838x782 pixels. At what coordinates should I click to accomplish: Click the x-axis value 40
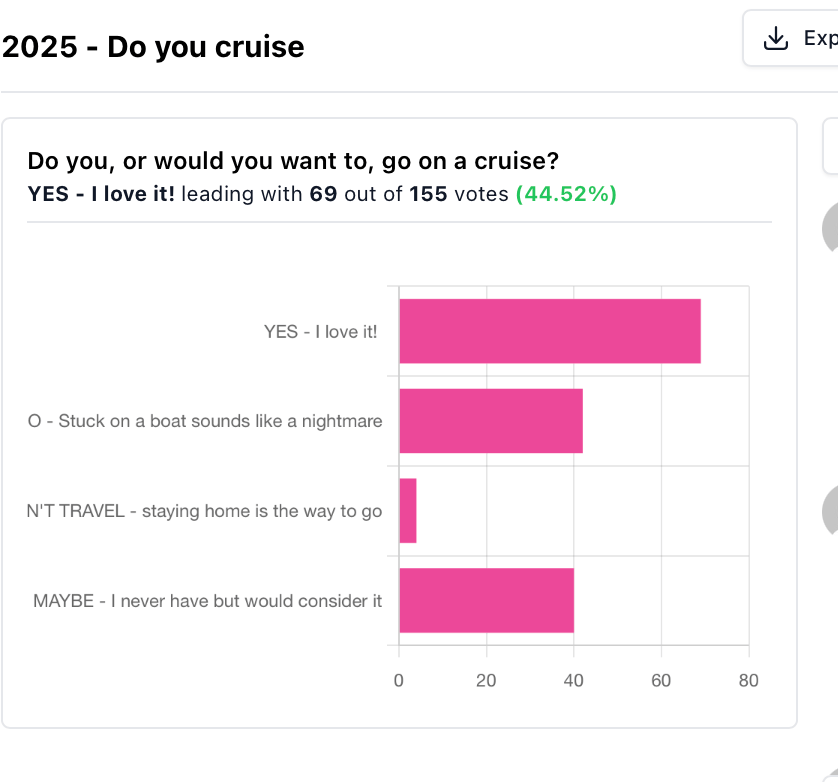click(573, 680)
